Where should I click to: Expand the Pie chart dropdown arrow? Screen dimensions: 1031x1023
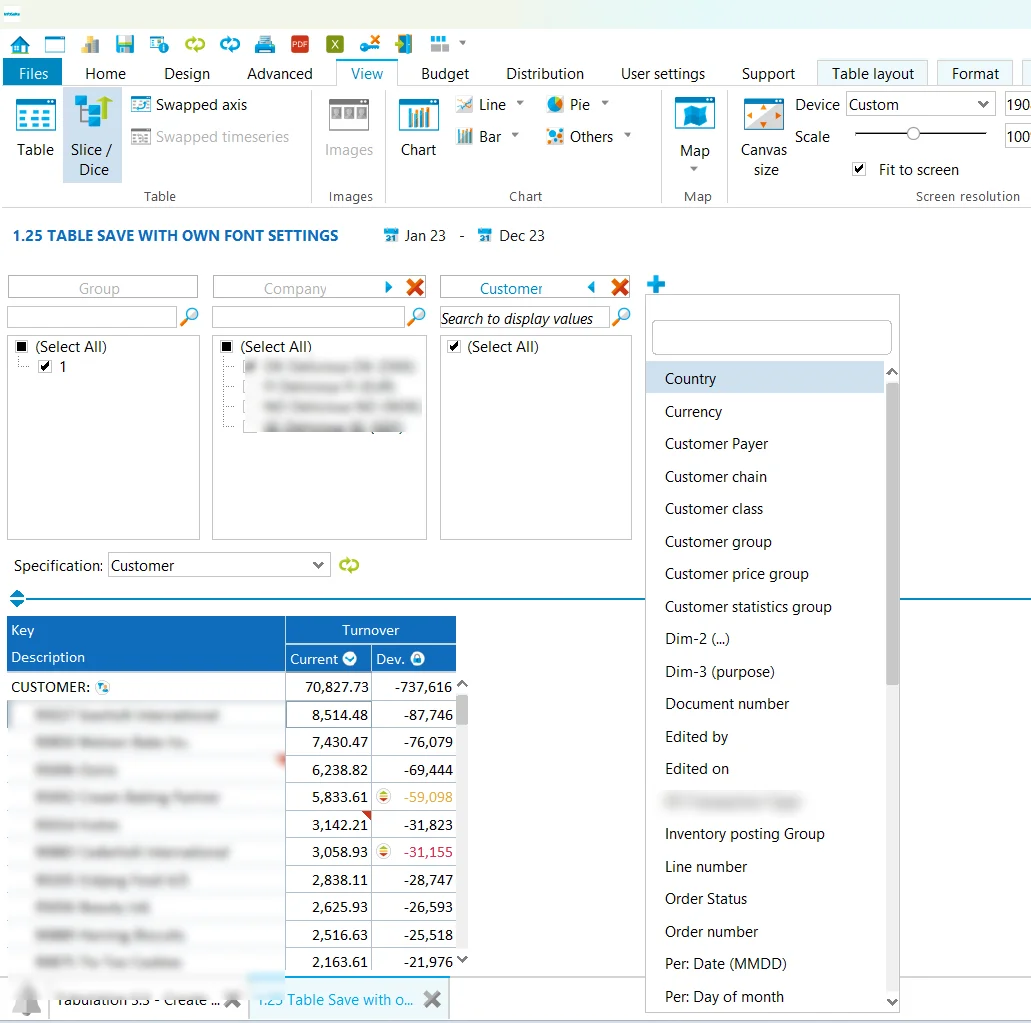click(605, 103)
